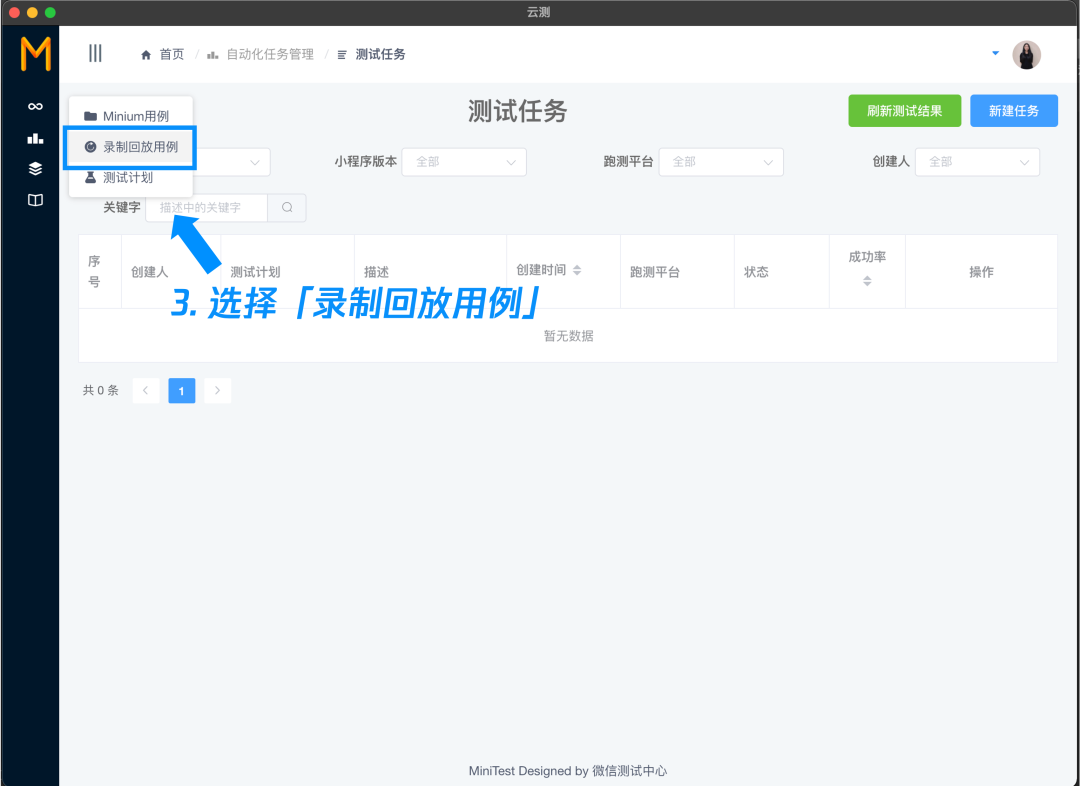Focus the 关键字 search input
This screenshot has width=1080, height=786.
click(x=207, y=207)
